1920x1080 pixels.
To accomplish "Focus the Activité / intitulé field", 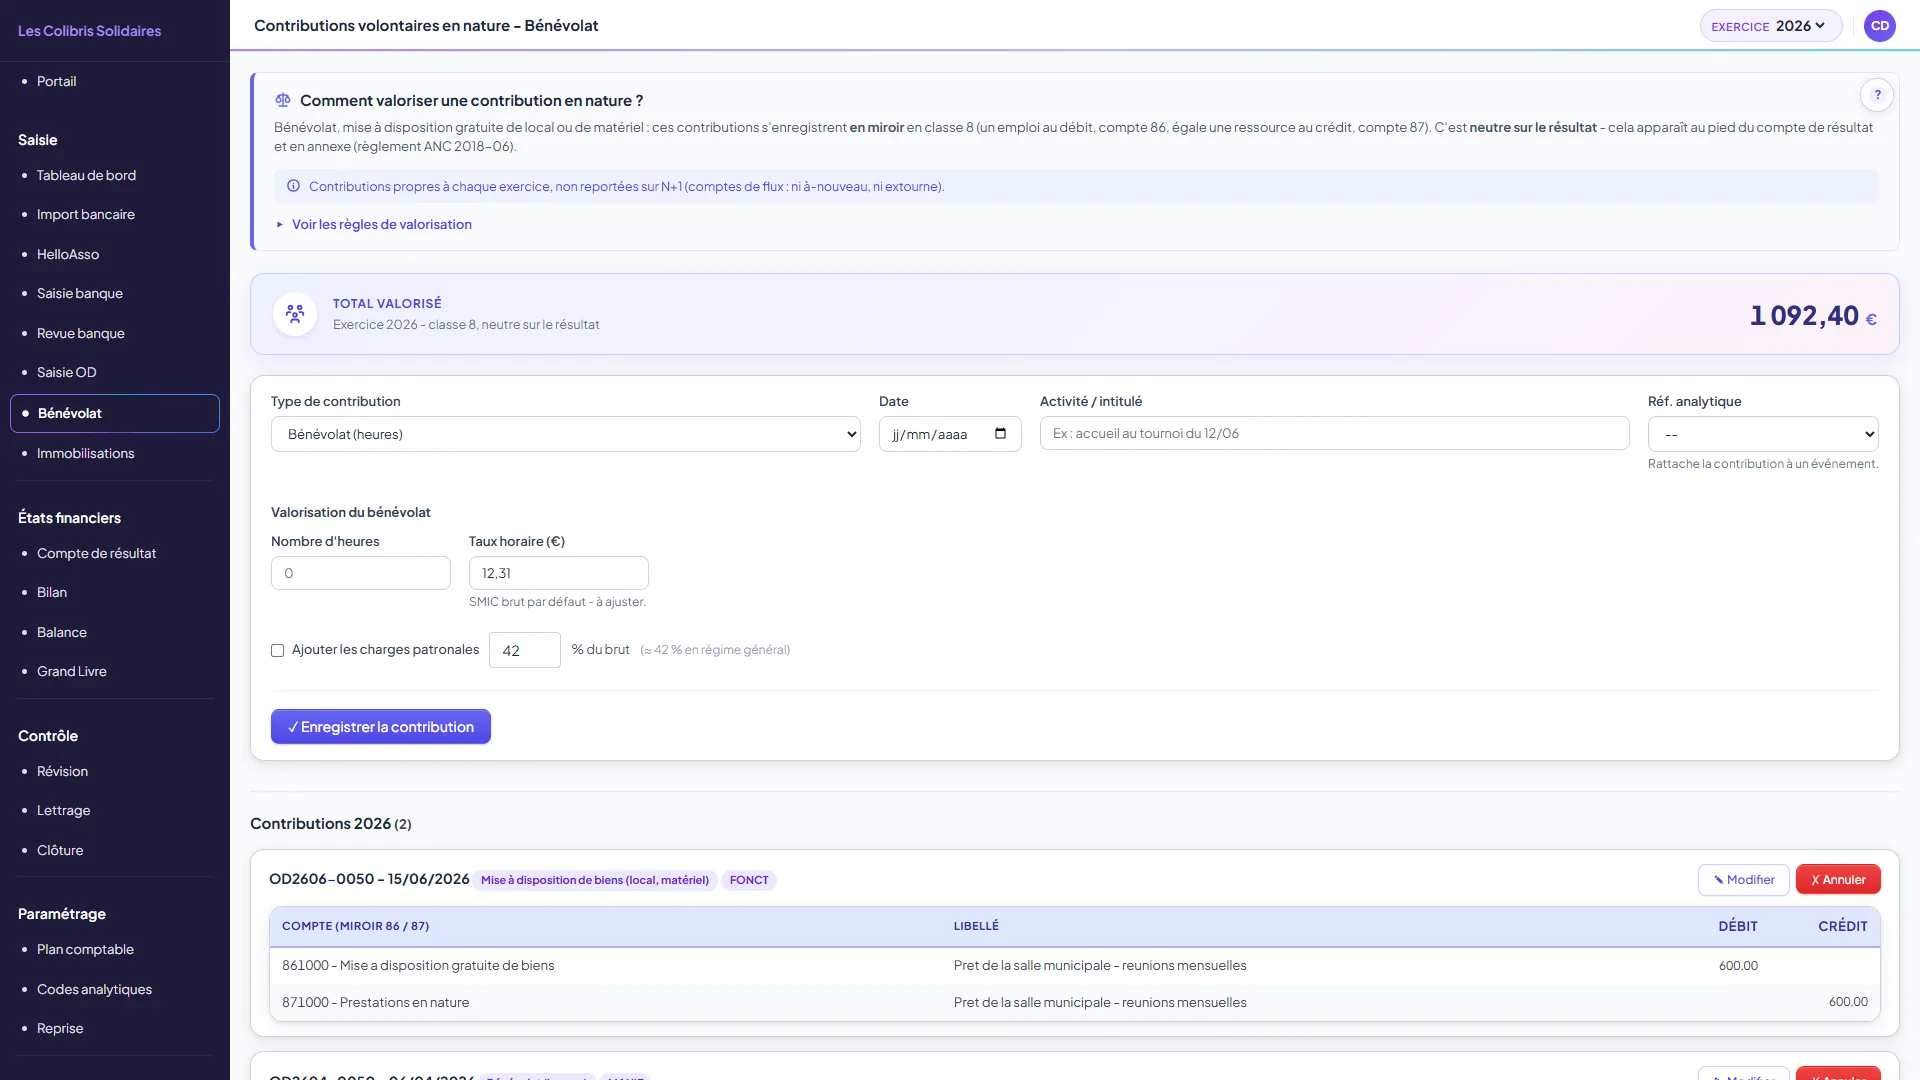I will (x=1334, y=433).
